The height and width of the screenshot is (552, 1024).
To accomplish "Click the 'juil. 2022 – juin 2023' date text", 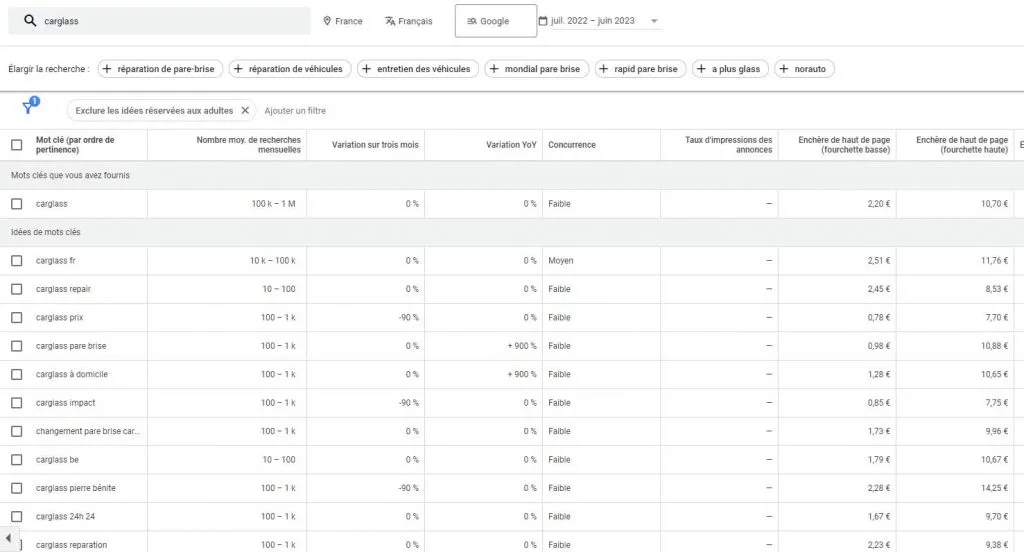I will tap(592, 21).
